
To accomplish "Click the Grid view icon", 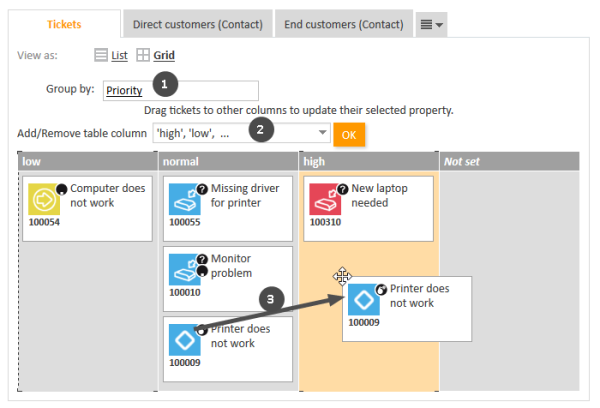I will click(x=143, y=56).
